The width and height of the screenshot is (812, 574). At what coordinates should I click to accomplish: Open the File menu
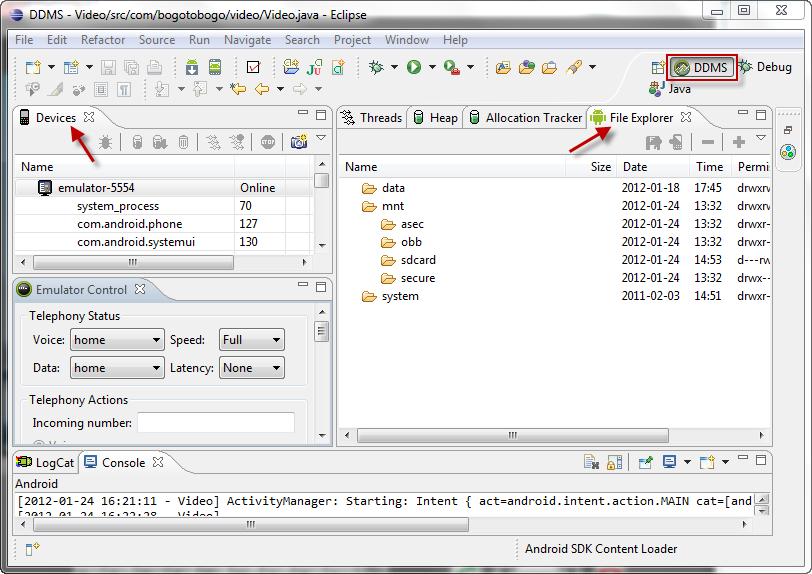(24, 40)
